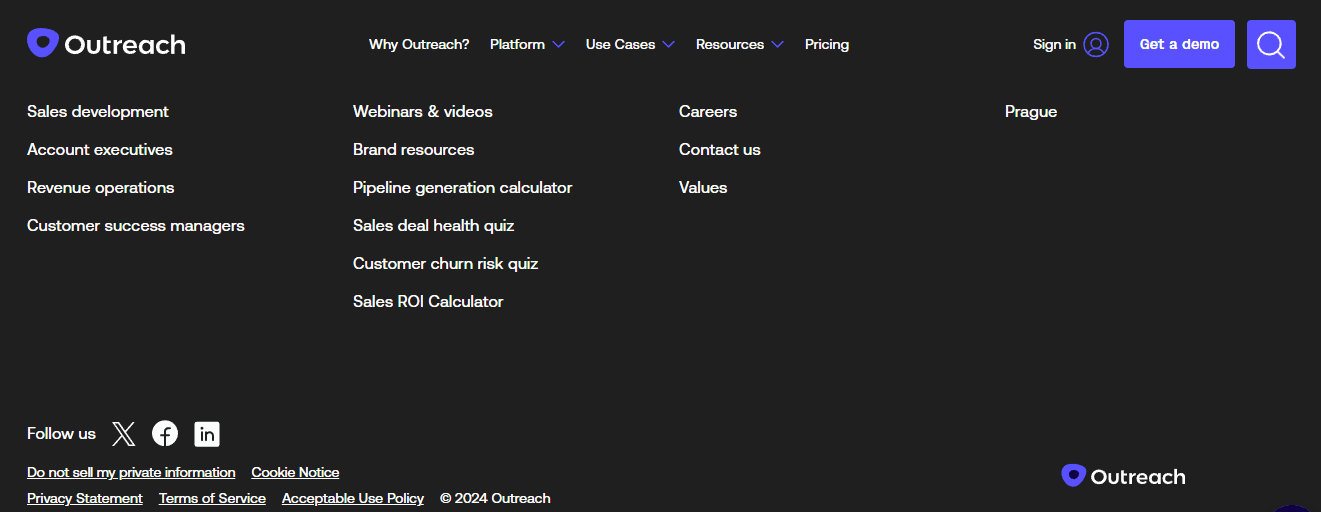1321x512 pixels.
Task: Click the user profile icon by Sign in
Action: point(1096,44)
